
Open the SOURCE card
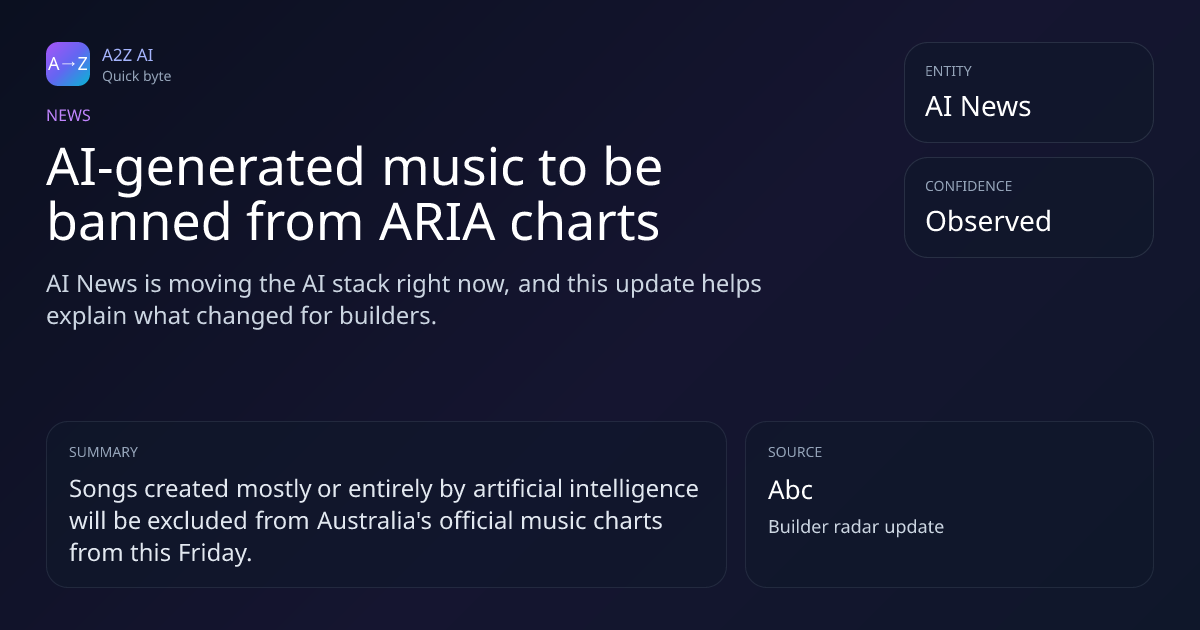click(x=948, y=504)
